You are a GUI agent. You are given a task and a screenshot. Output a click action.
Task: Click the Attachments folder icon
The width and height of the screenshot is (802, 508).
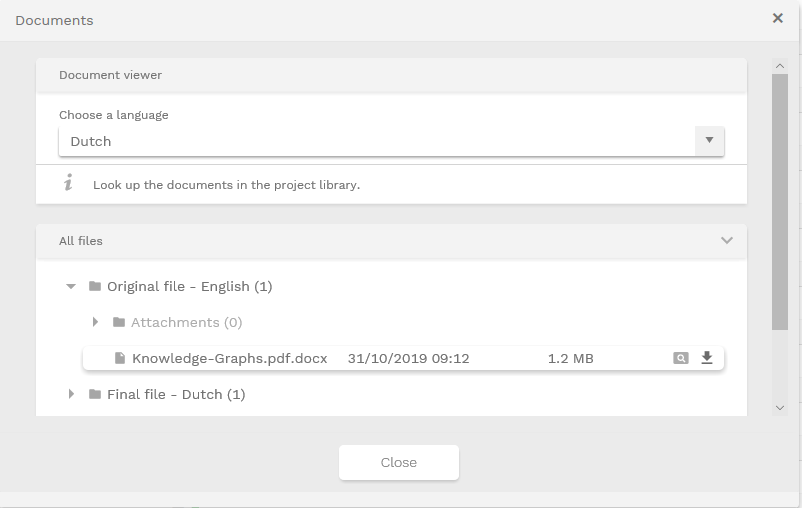click(119, 323)
